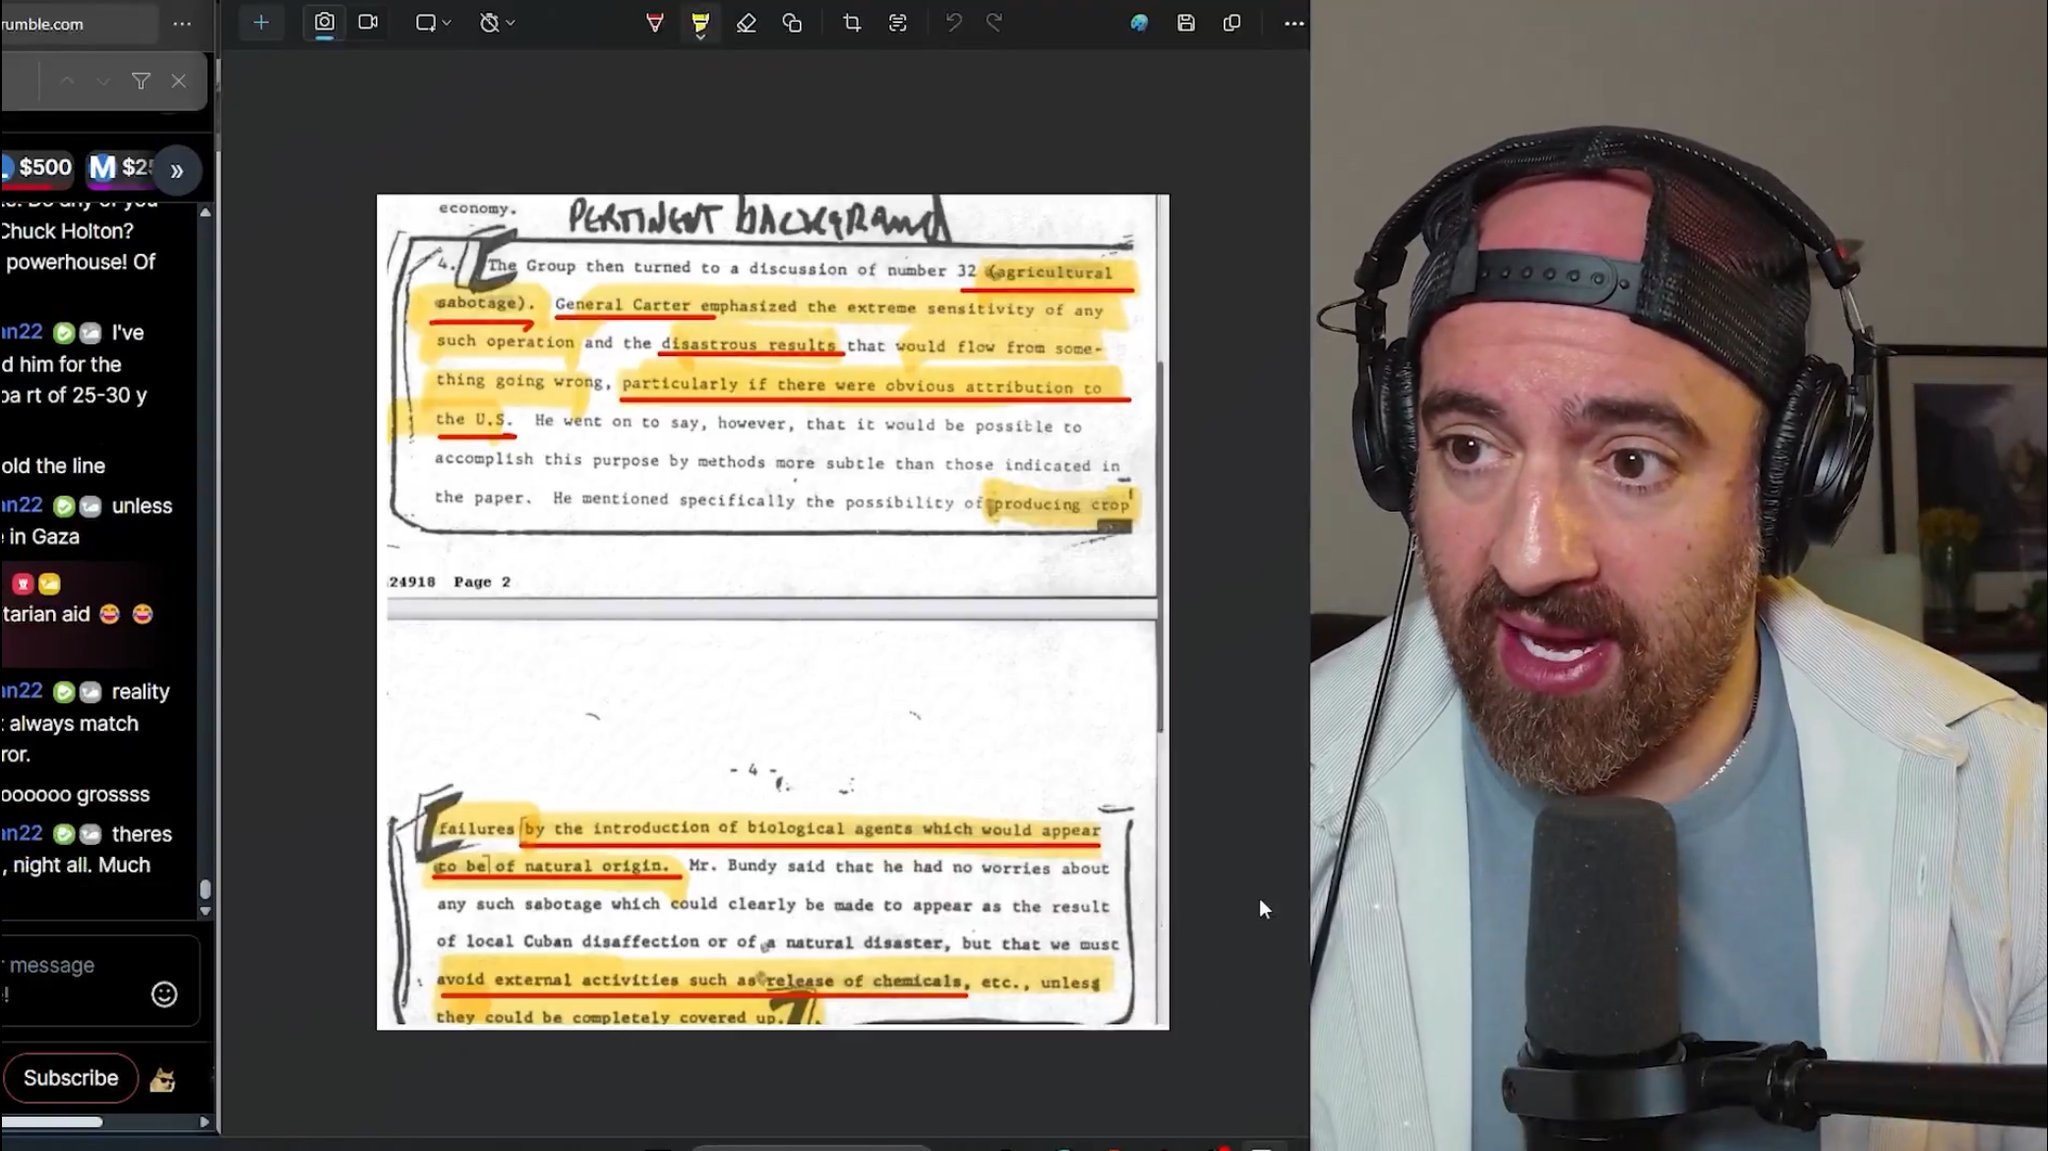Click the Redo arrow

994,22
